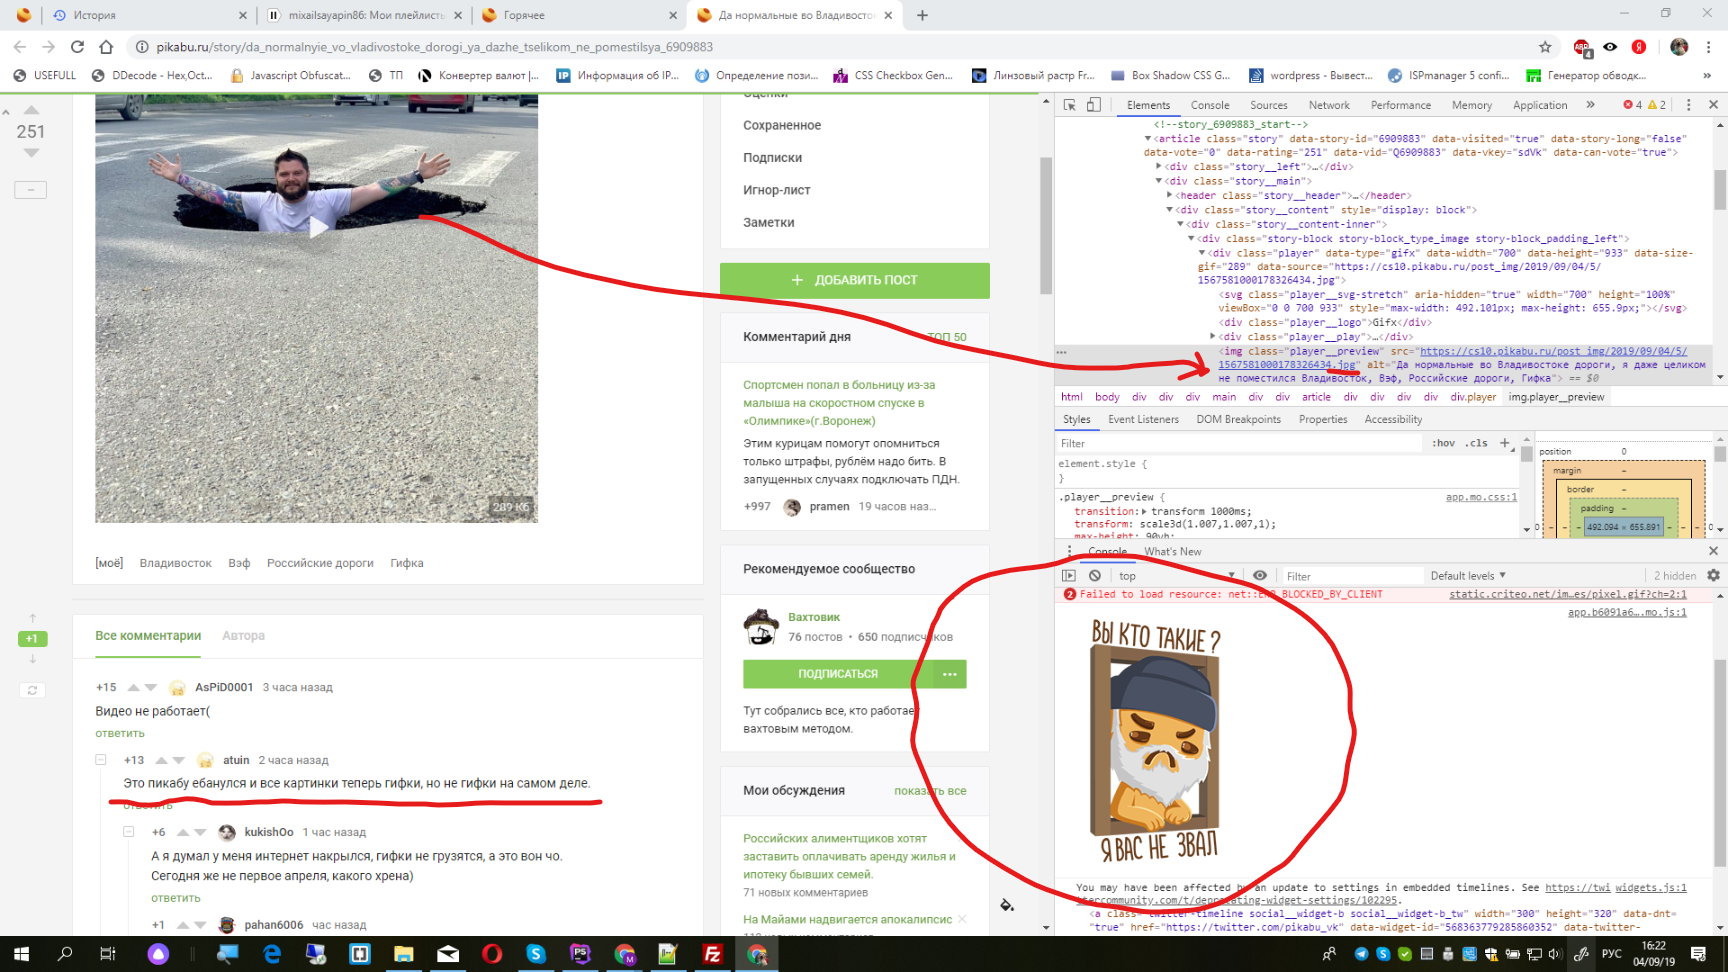Open Skype from the taskbar
The height and width of the screenshot is (972, 1728).
(x=536, y=954)
